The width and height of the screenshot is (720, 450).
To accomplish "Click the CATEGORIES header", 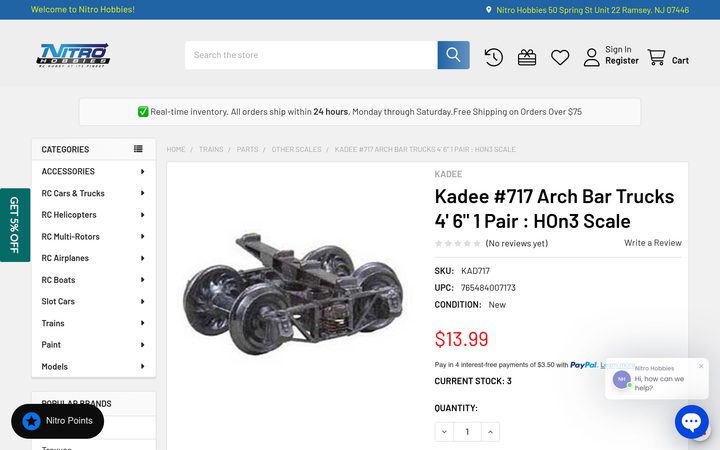I will coord(65,149).
